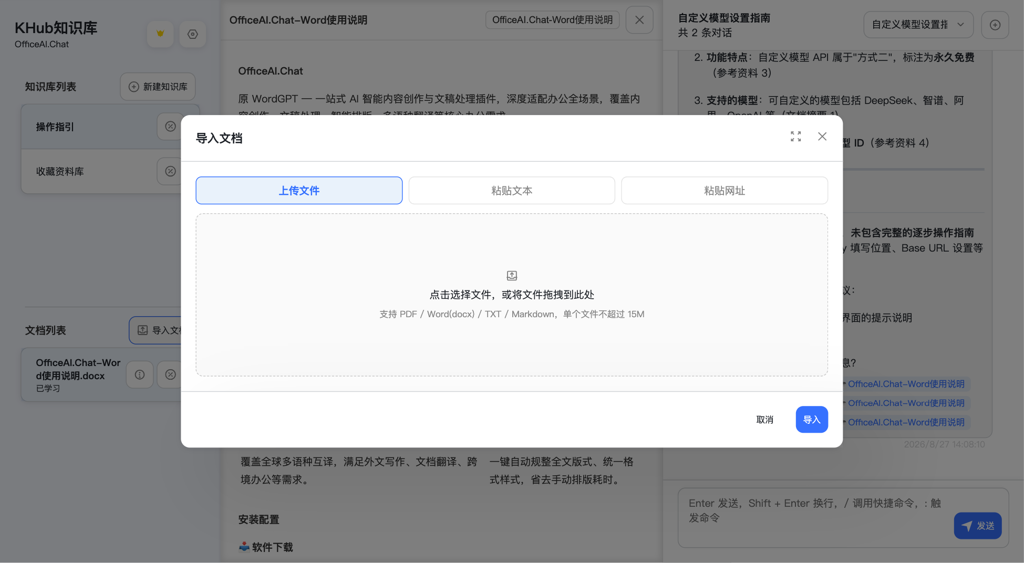The width and height of the screenshot is (1024, 563).
Task: Delete the 操作指引 knowledge base
Action: [x=170, y=127]
